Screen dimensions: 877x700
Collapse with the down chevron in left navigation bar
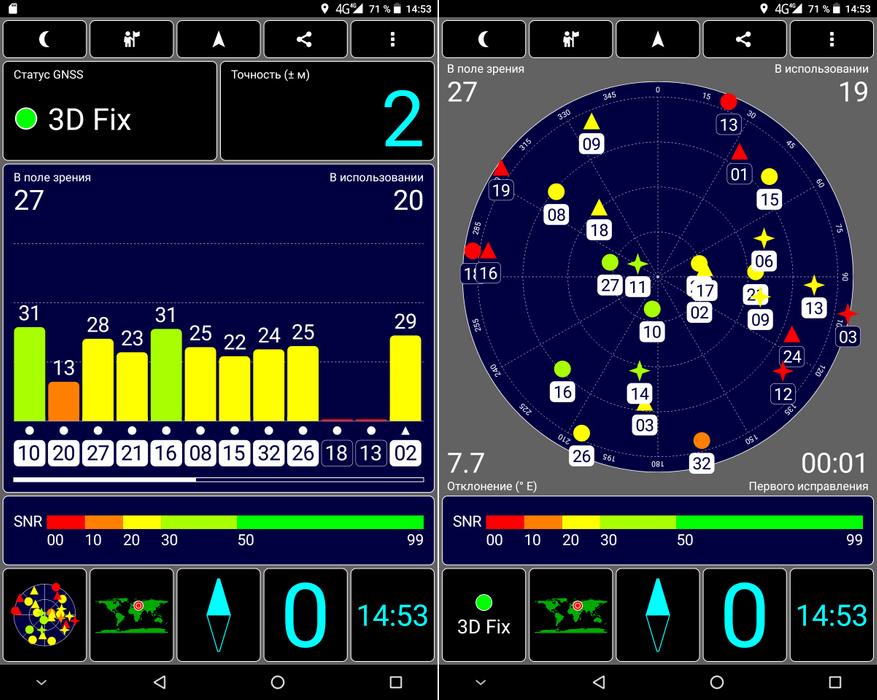click(x=41, y=682)
